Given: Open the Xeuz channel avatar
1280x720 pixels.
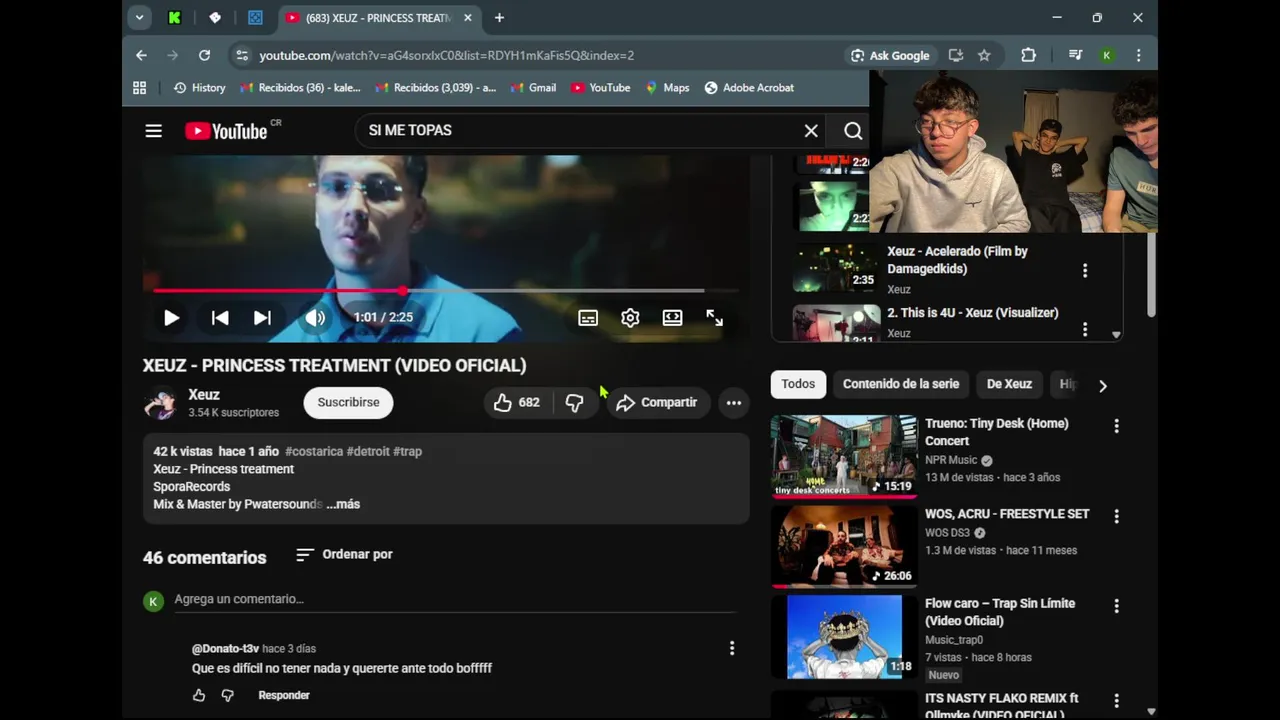Looking at the screenshot, I should [x=159, y=403].
